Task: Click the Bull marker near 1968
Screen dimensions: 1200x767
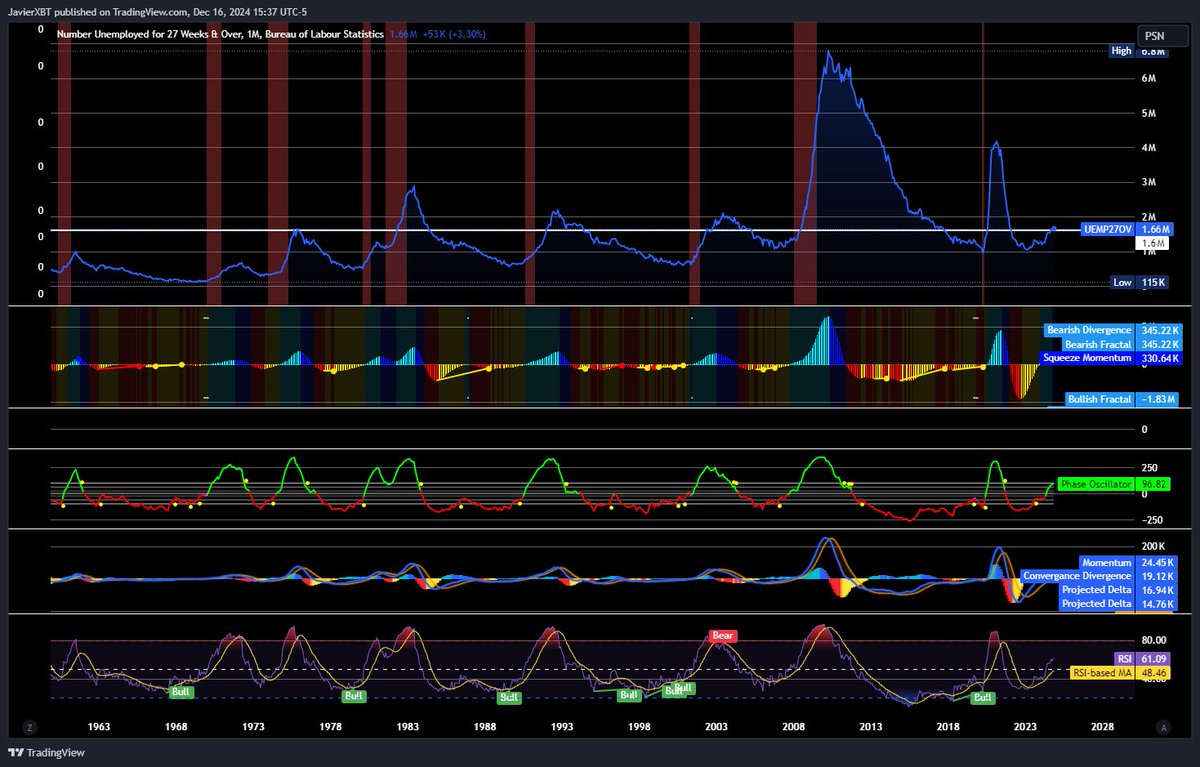Action: pyautogui.click(x=181, y=691)
